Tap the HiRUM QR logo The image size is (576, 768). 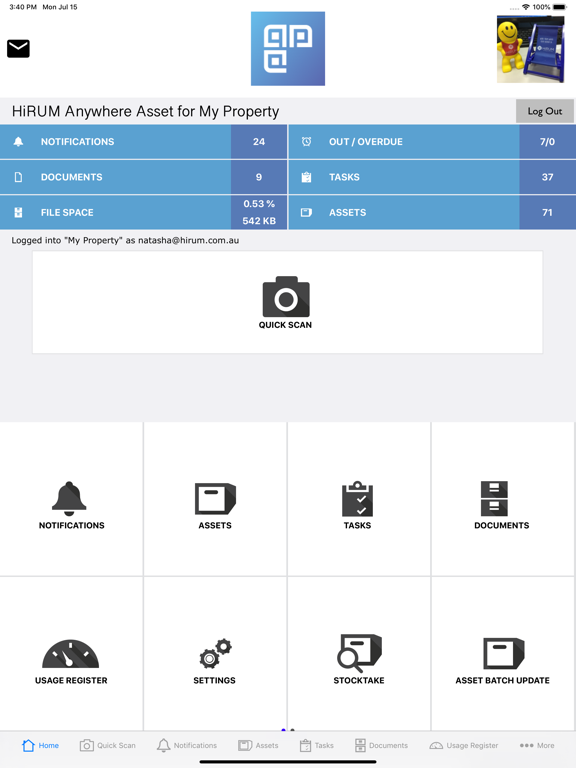pyautogui.click(x=288, y=48)
